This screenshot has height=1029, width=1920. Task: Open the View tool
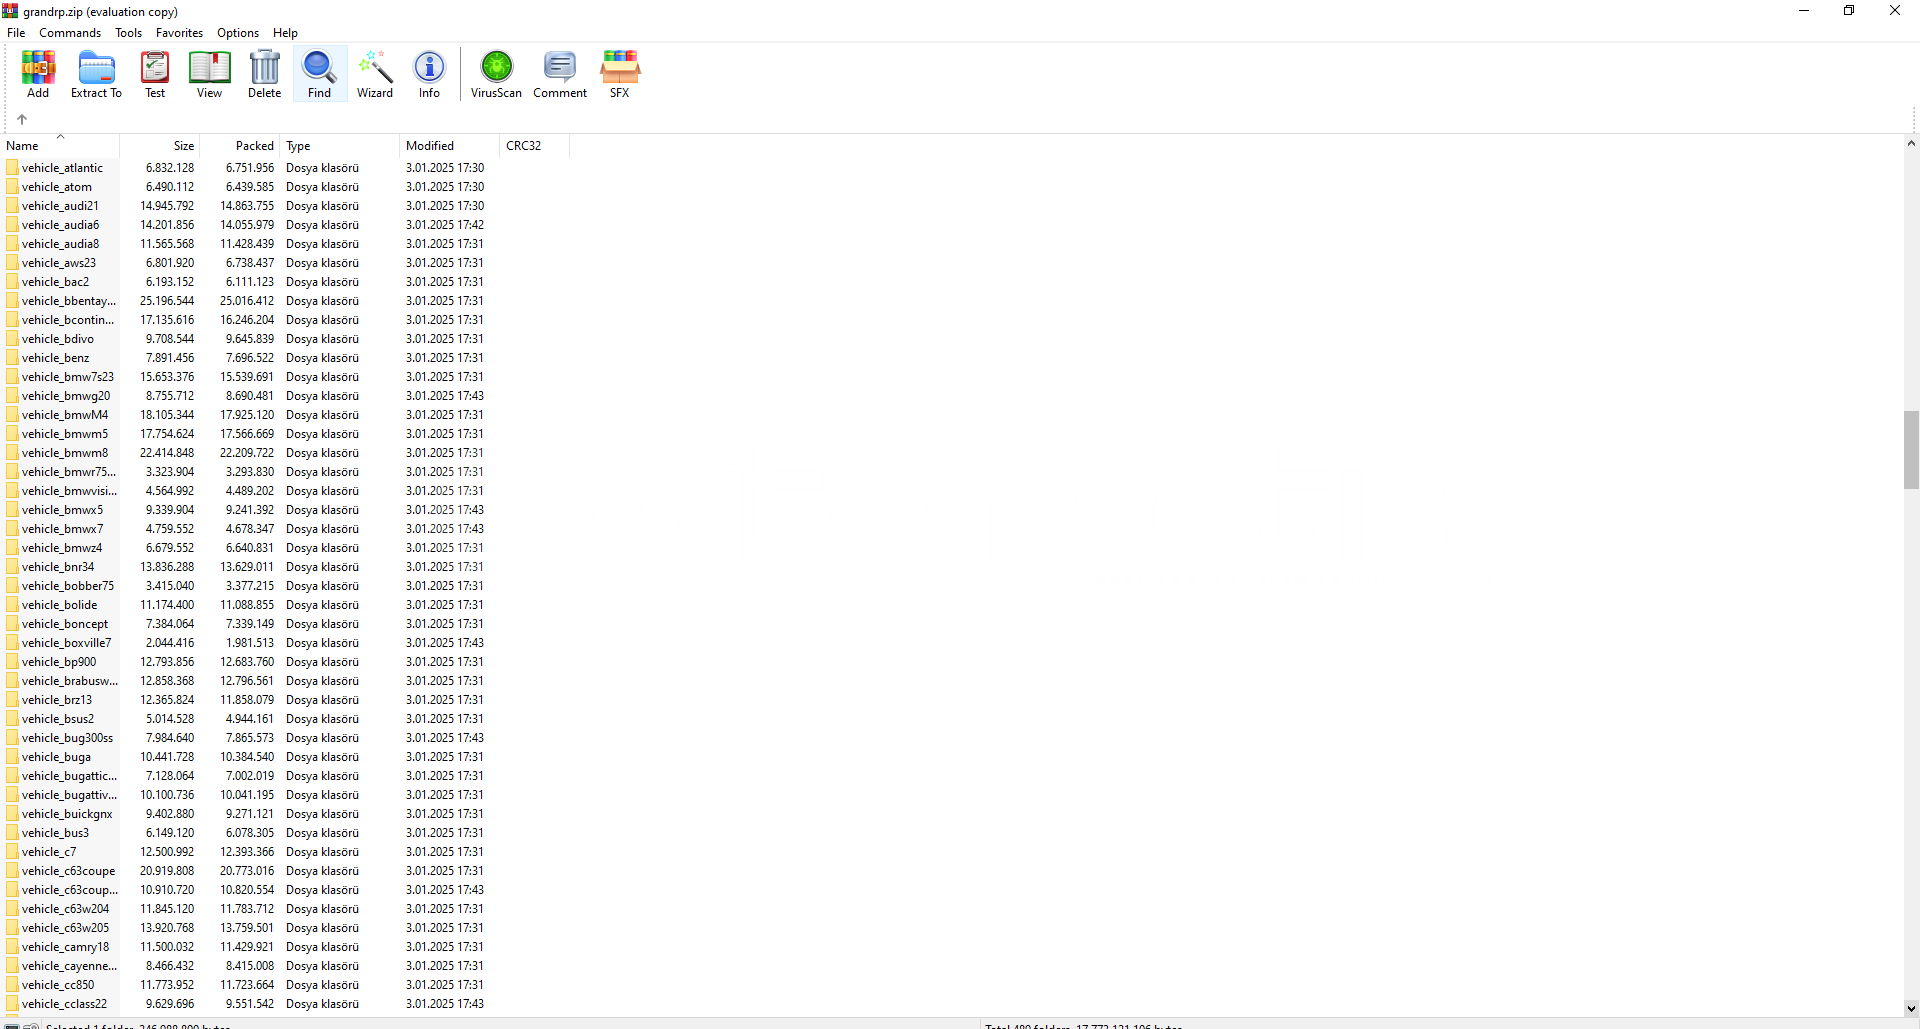[x=209, y=74]
